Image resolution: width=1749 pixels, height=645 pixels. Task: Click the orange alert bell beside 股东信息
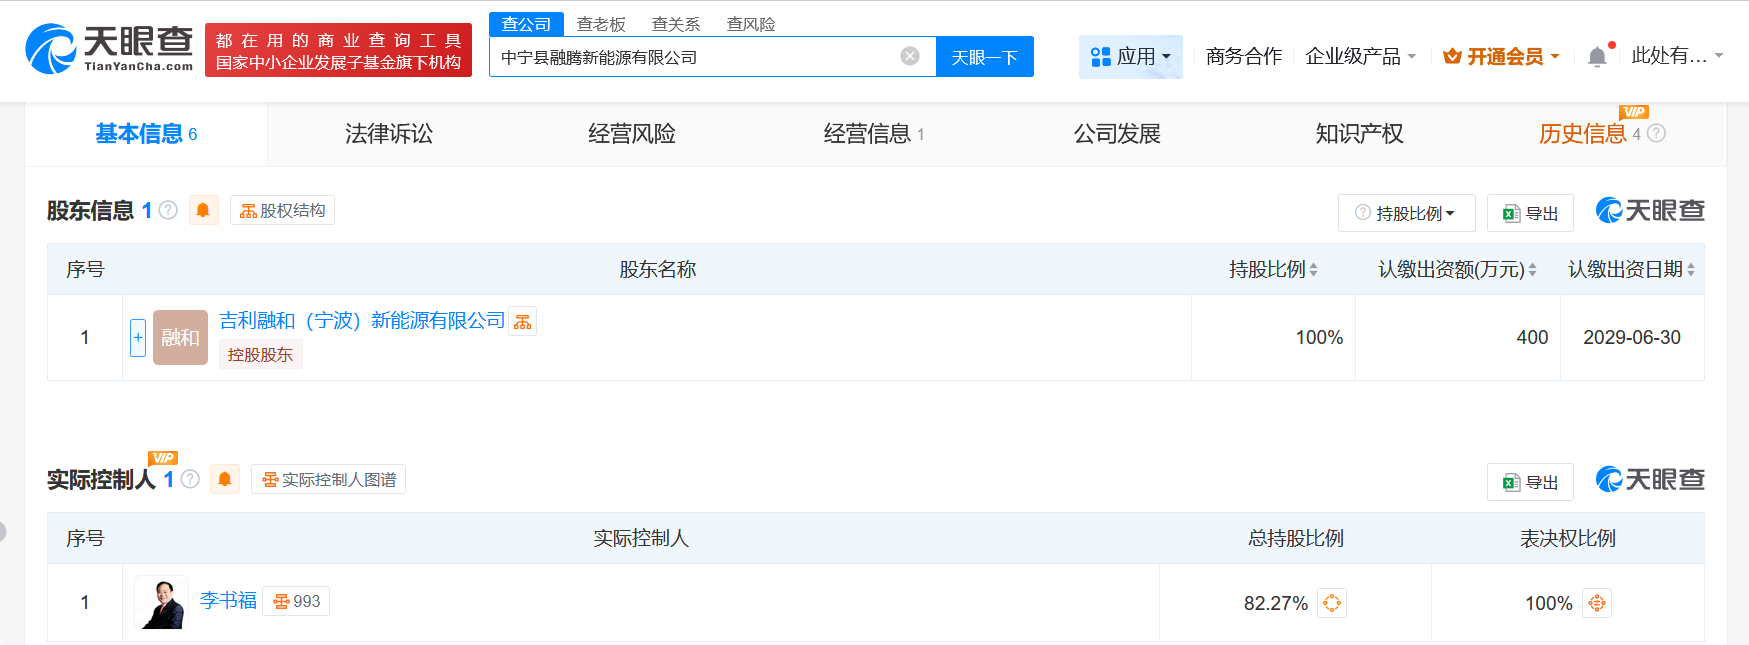tap(203, 210)
